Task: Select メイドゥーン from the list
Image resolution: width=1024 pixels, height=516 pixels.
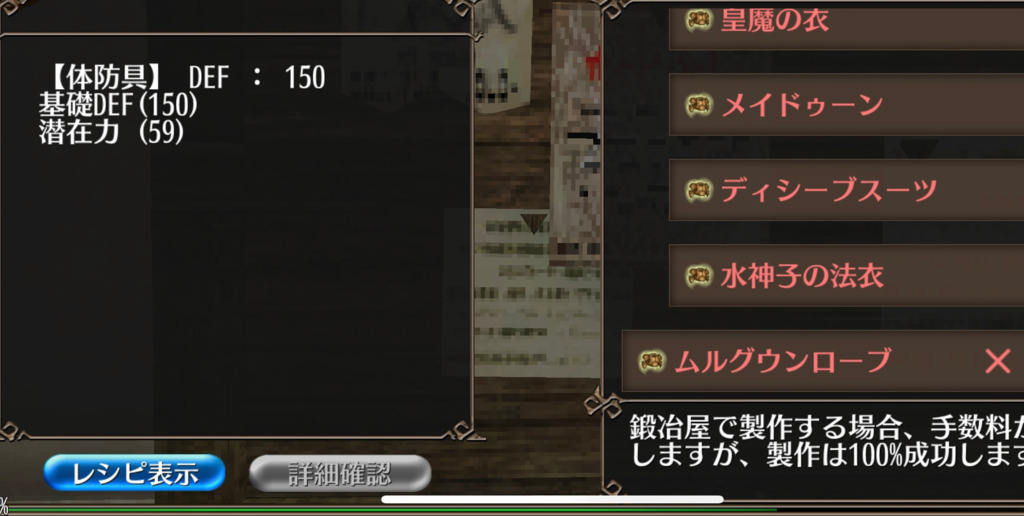Action: [x=846, y=105]
